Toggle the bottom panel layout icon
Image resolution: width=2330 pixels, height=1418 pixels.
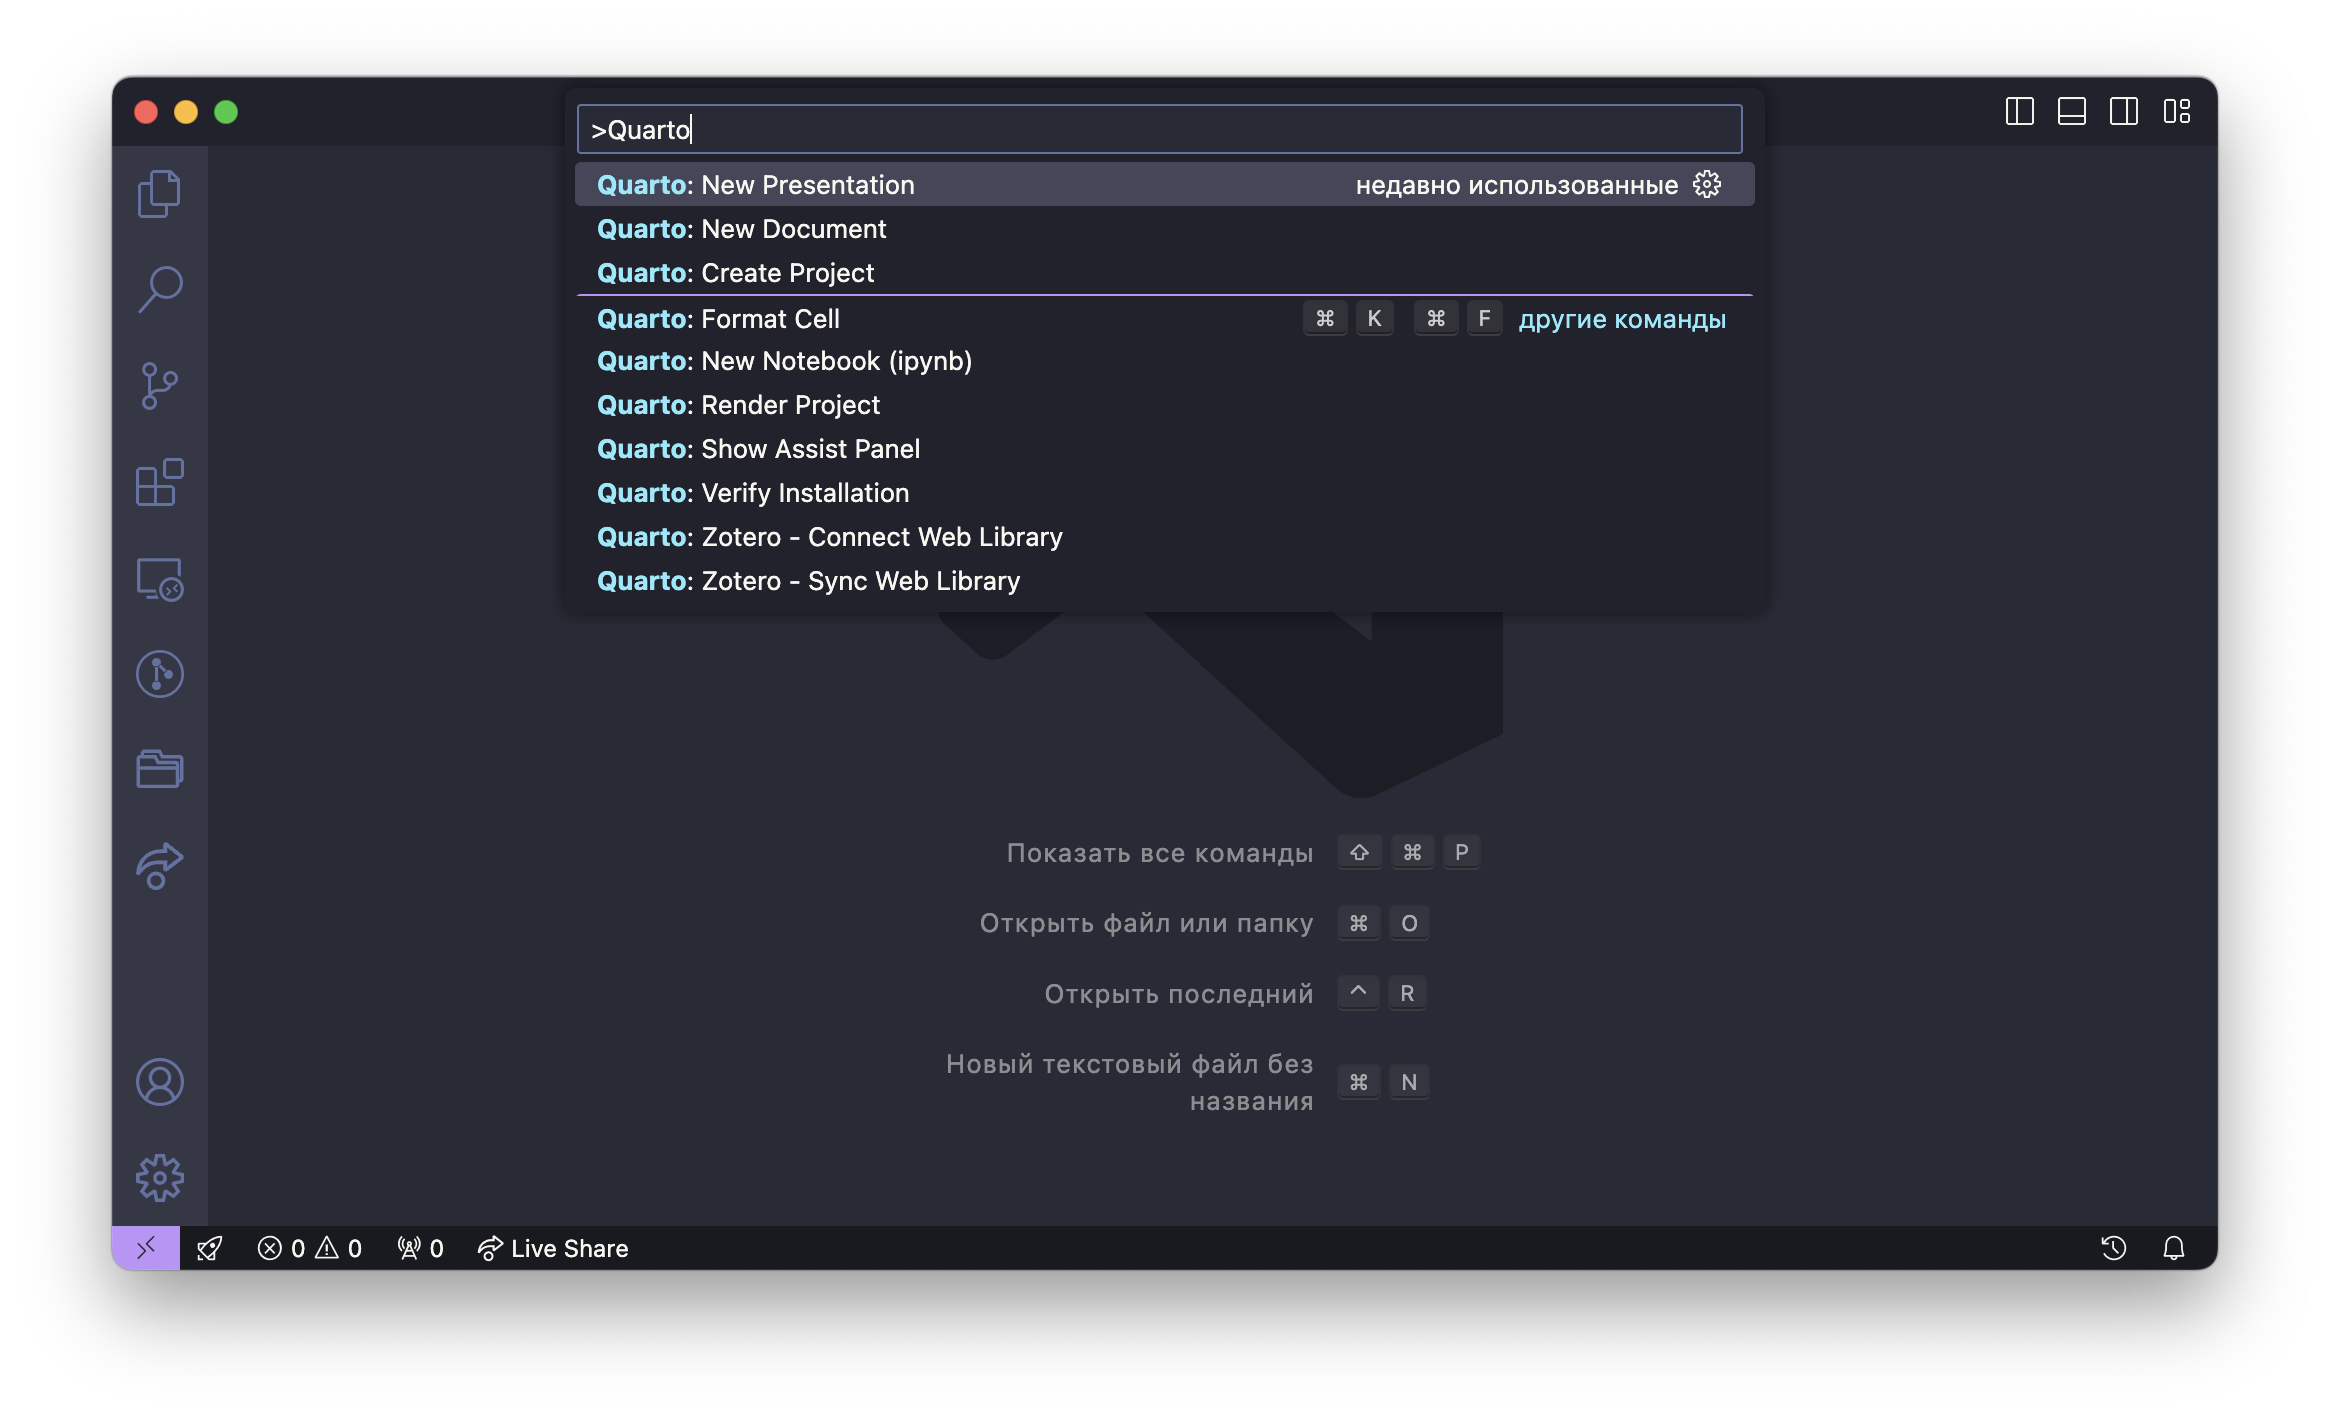pyautogui.click(x=2072, y=111)
